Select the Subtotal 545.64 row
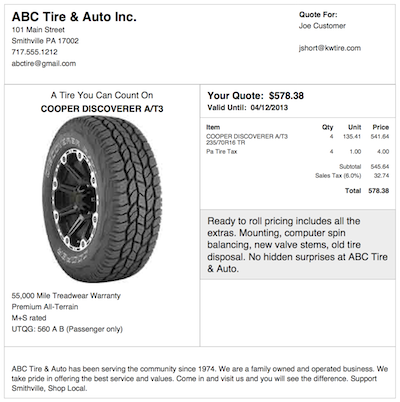Image resolution: width=400 pixels, height=402 pixels. 364,166
